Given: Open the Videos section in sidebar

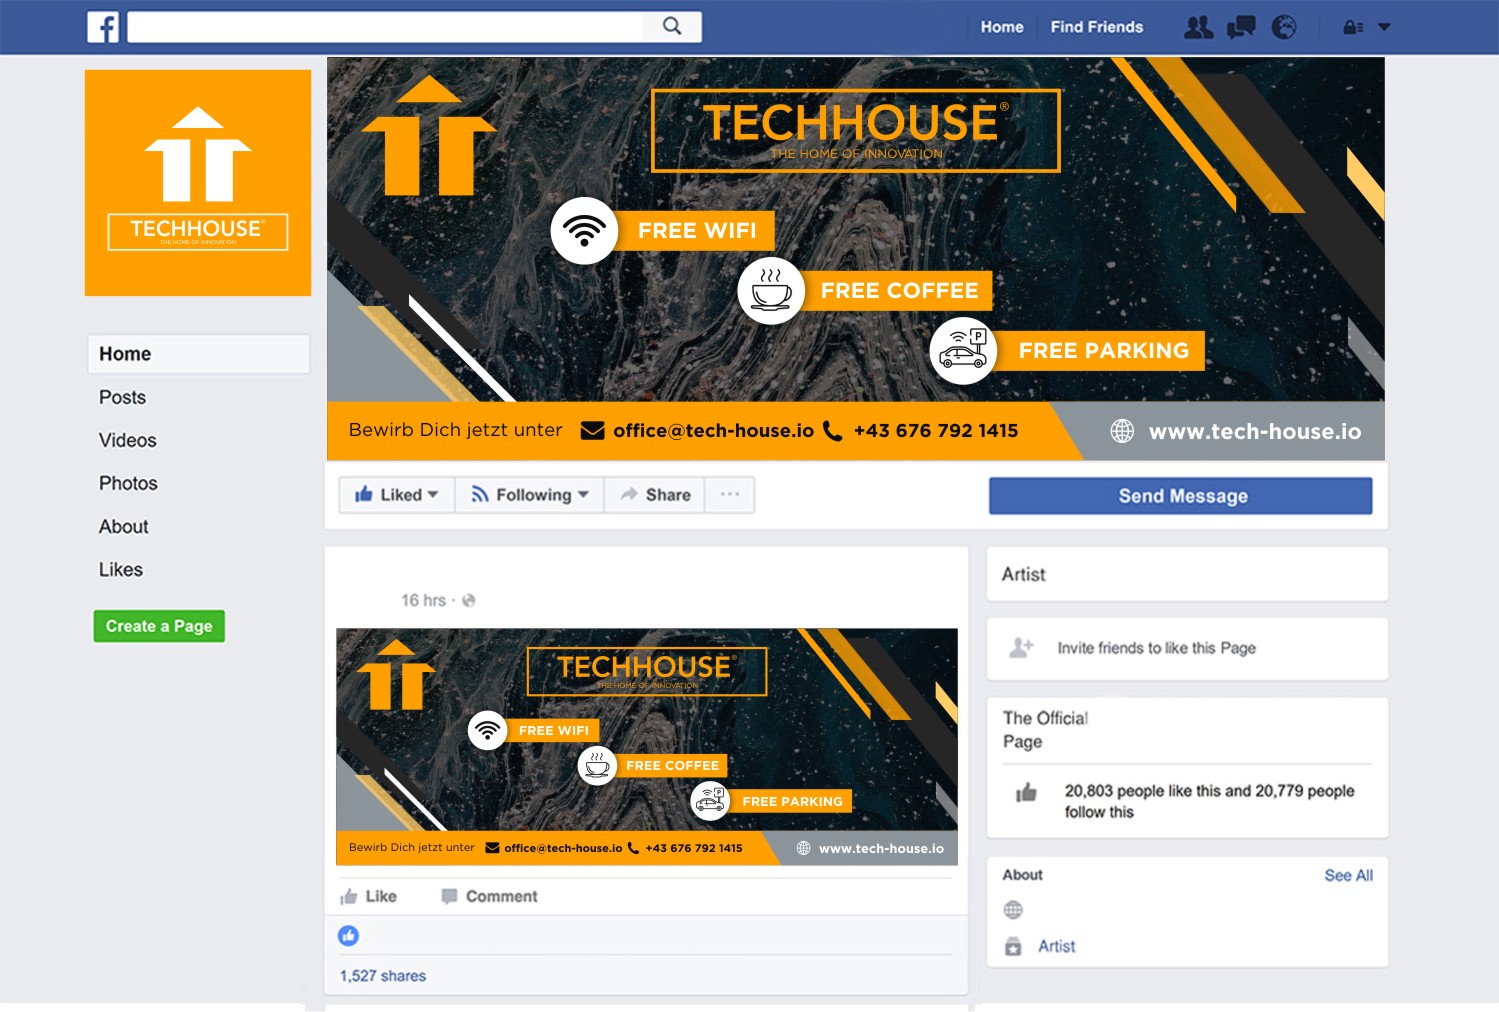Looking at the screenshot, I should coord(127,440).
